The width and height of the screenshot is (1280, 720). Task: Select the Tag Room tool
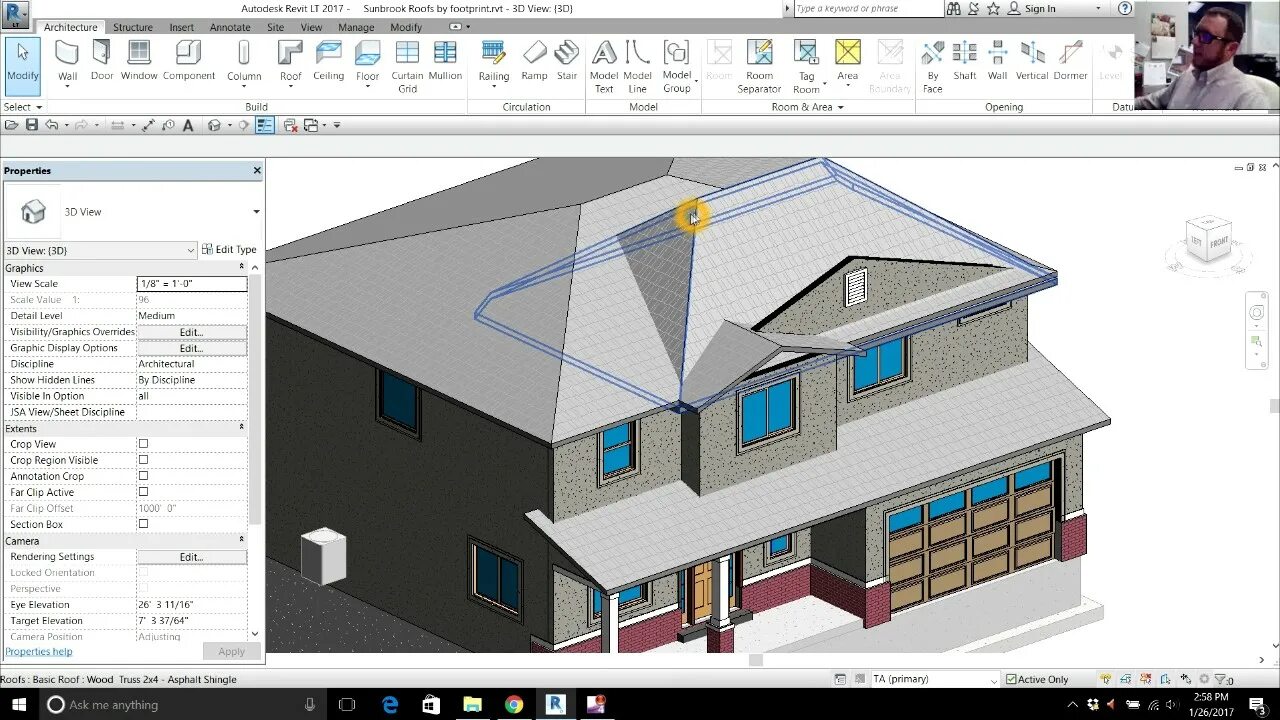(806, 66)
